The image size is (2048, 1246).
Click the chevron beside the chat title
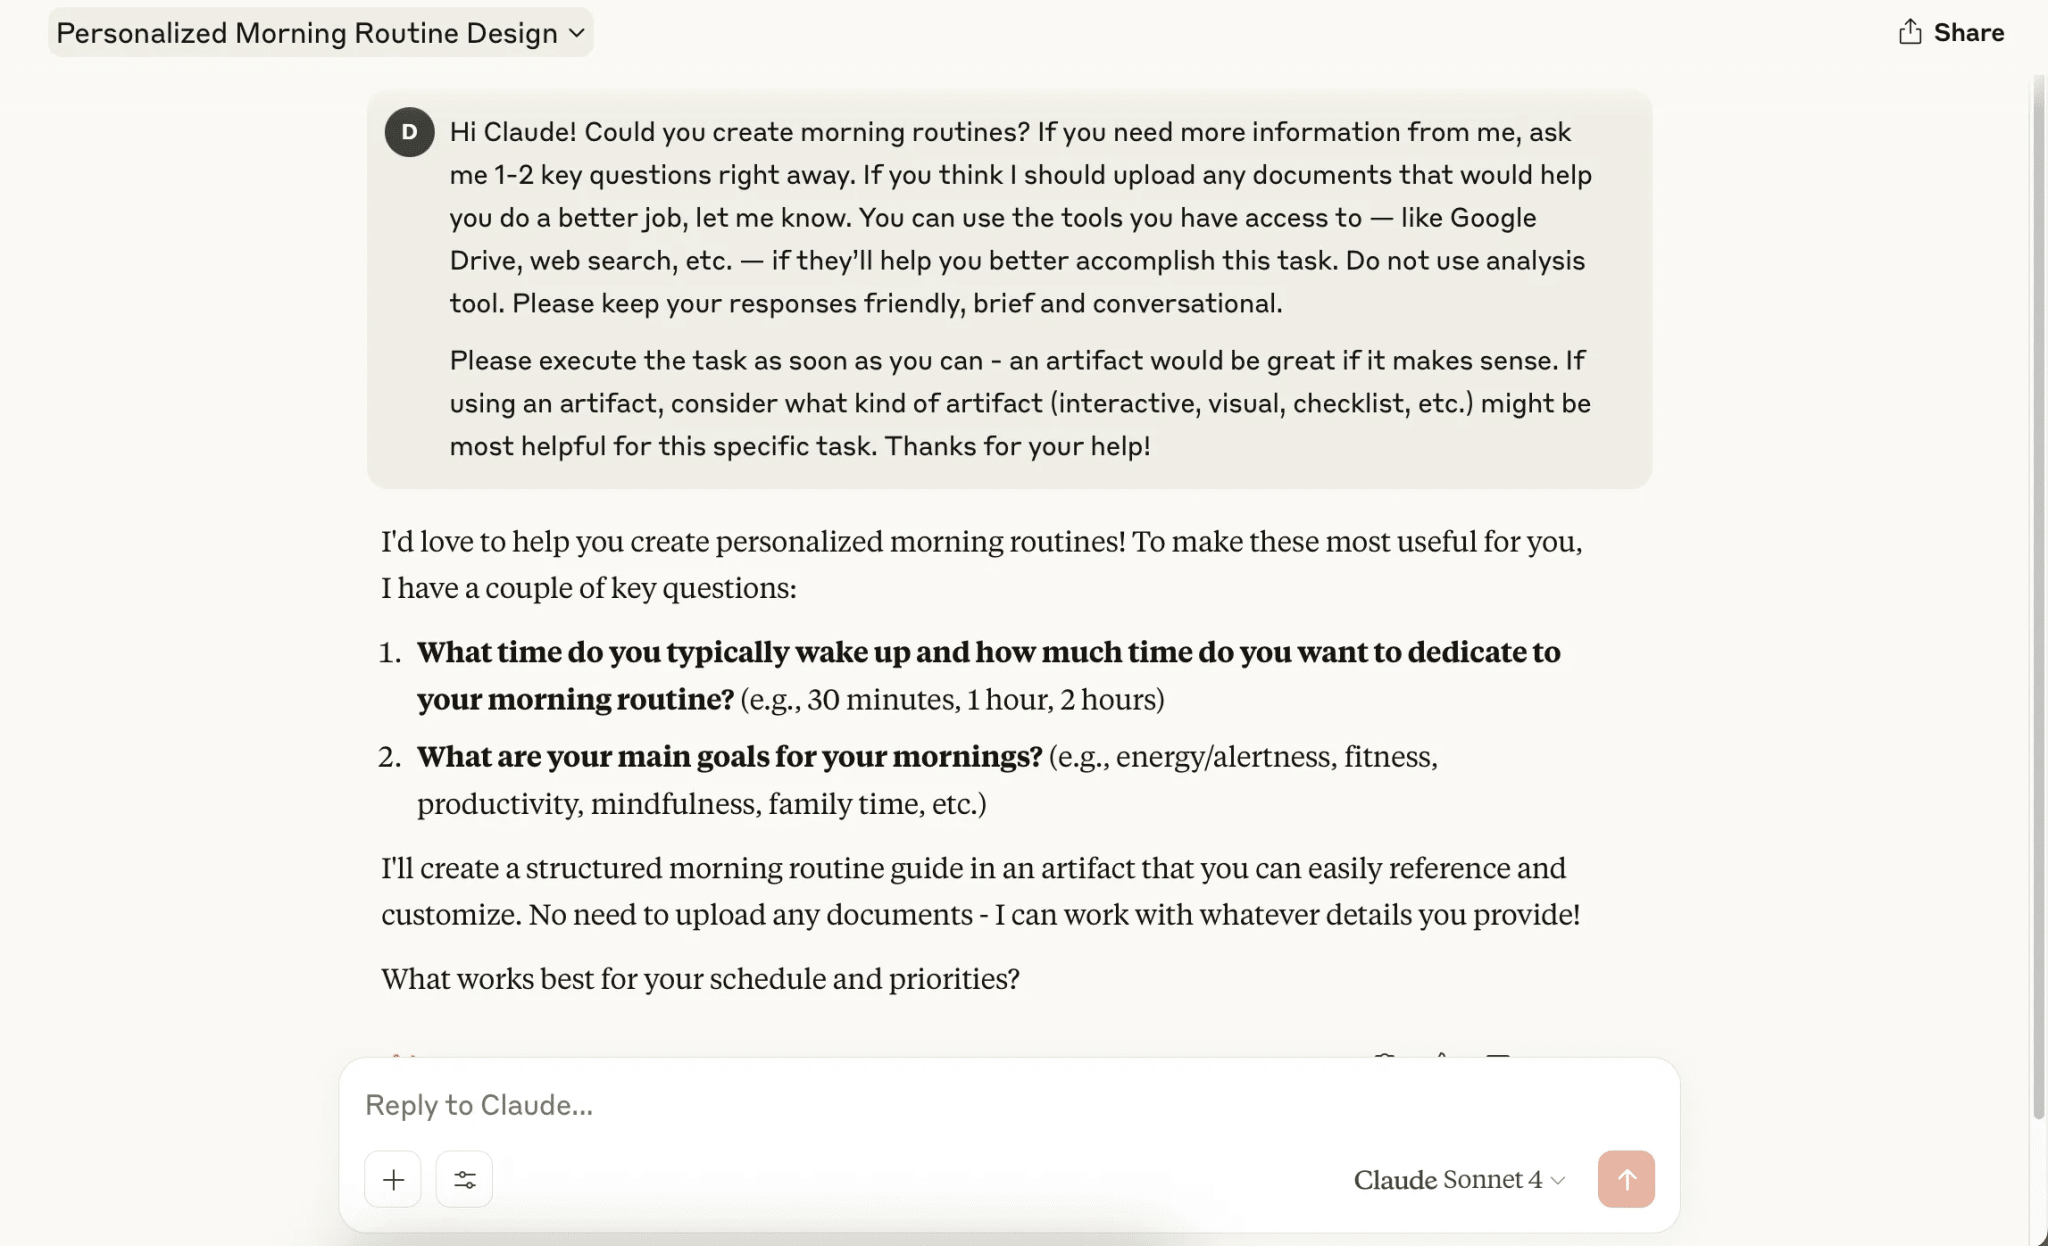(x=577, y=32)
